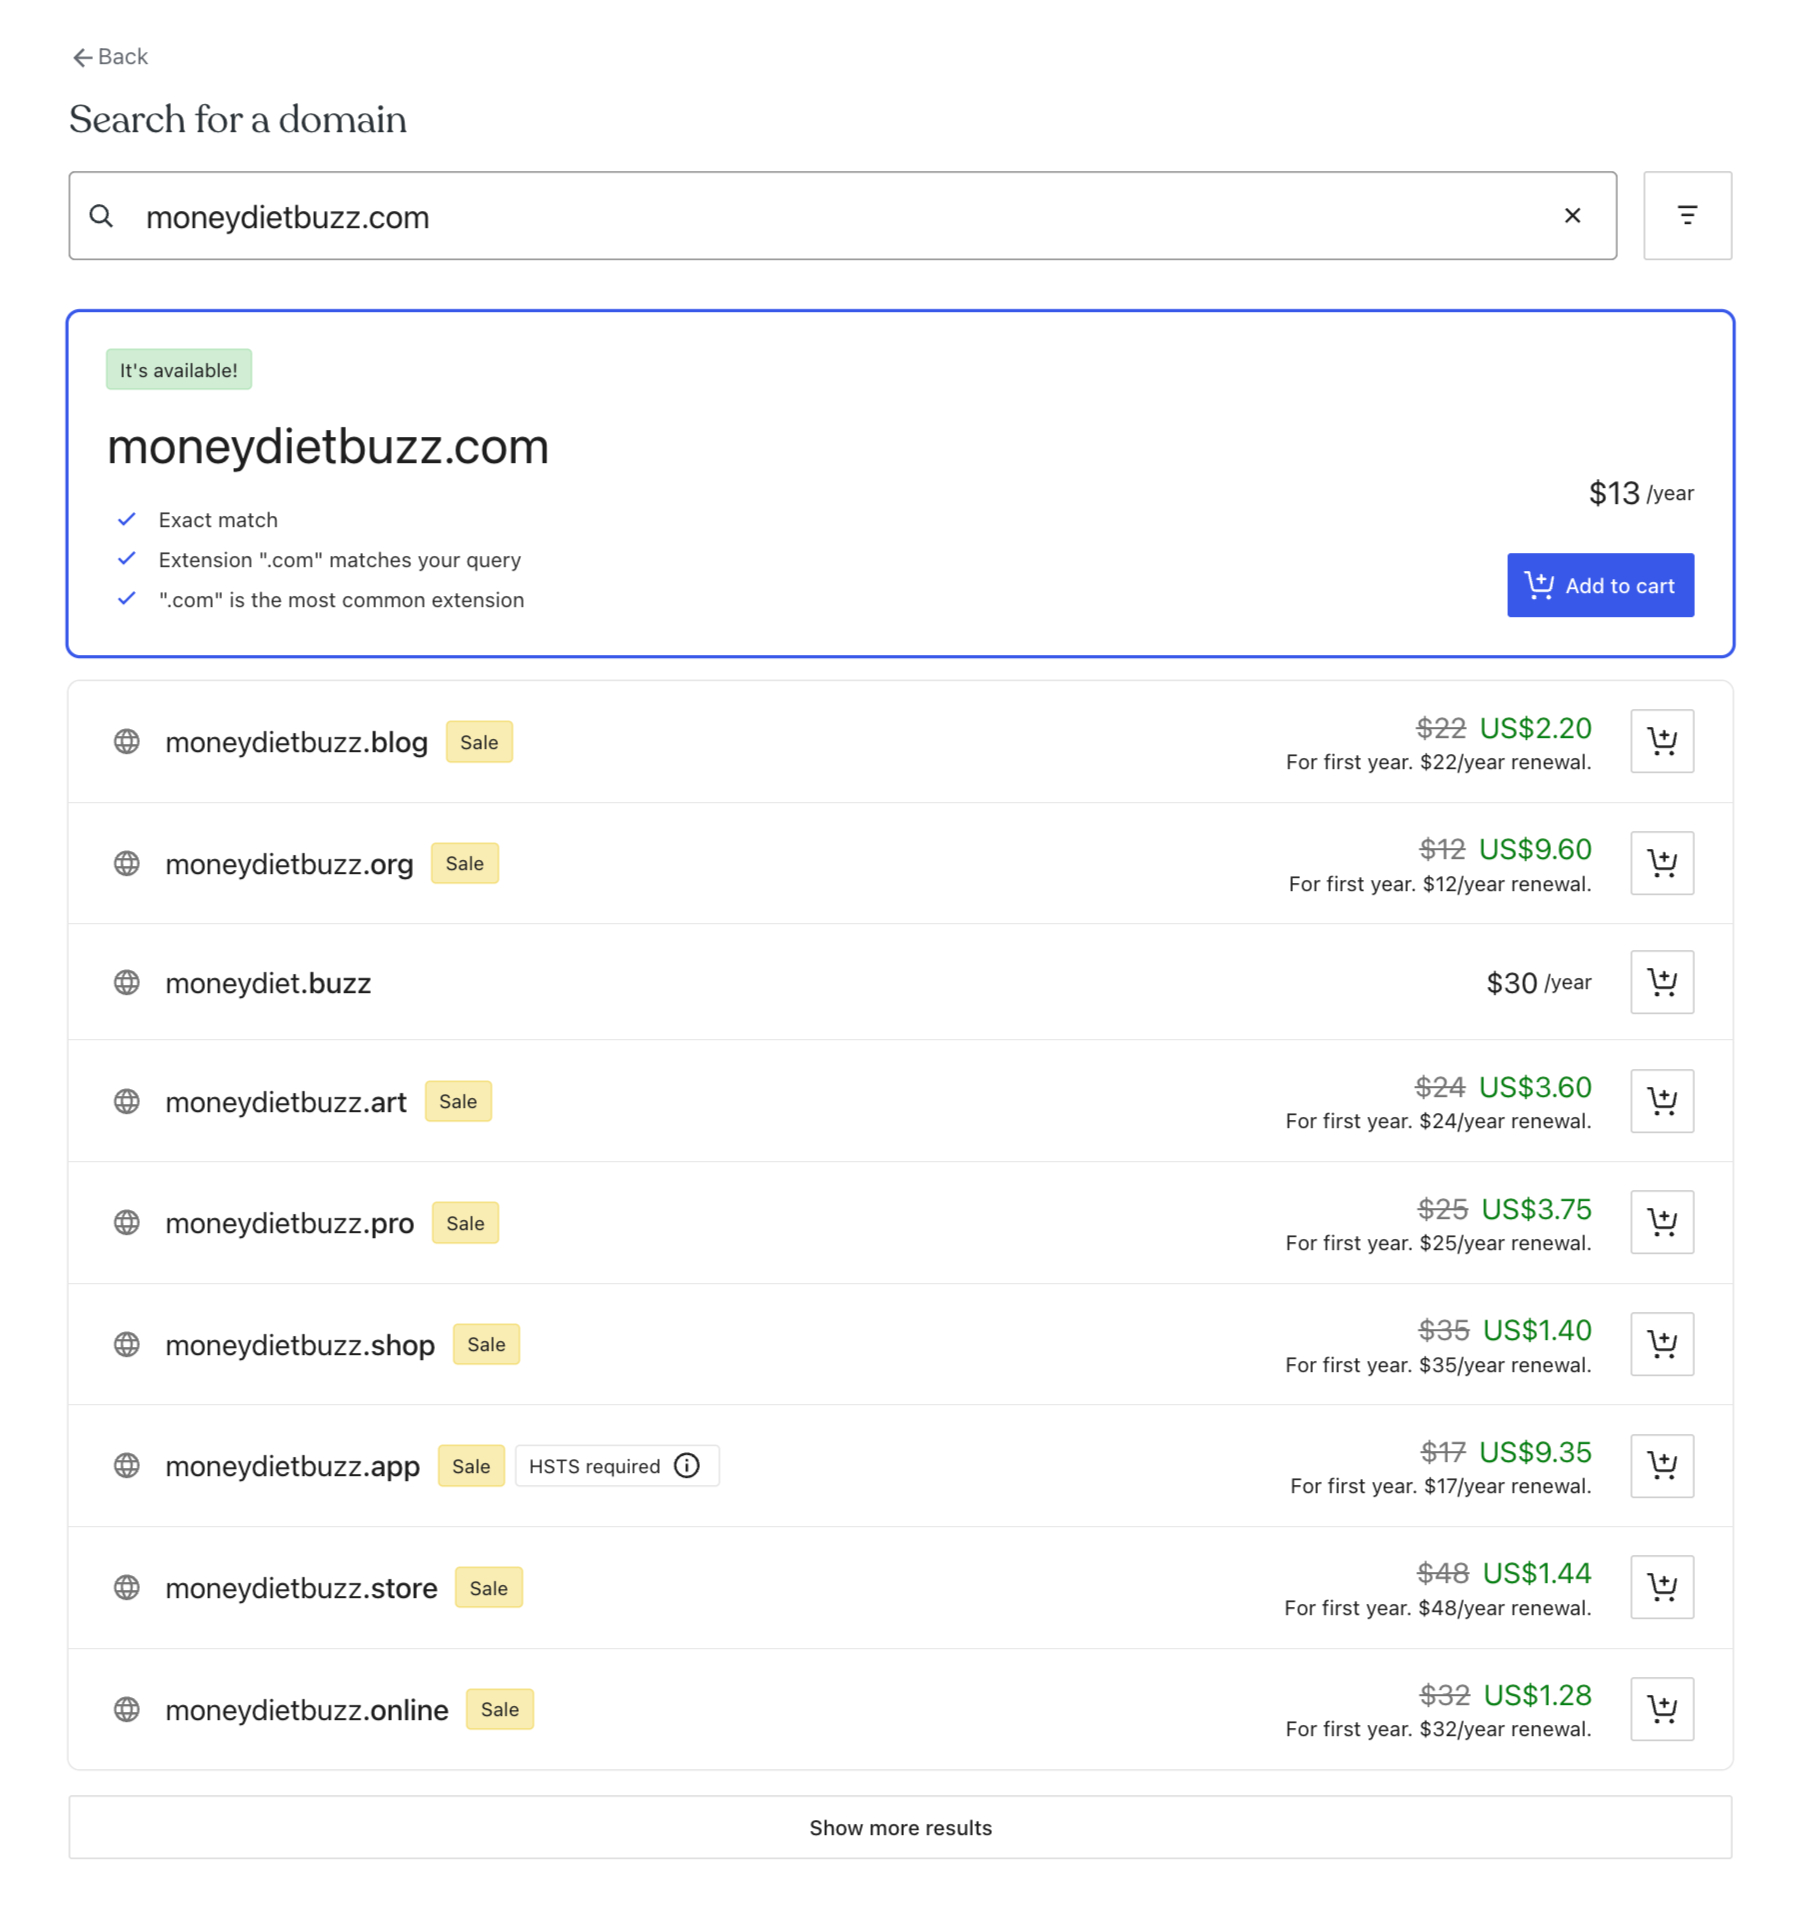
Task: Click the US$9.60 sale price
Action: [1533, 849]
